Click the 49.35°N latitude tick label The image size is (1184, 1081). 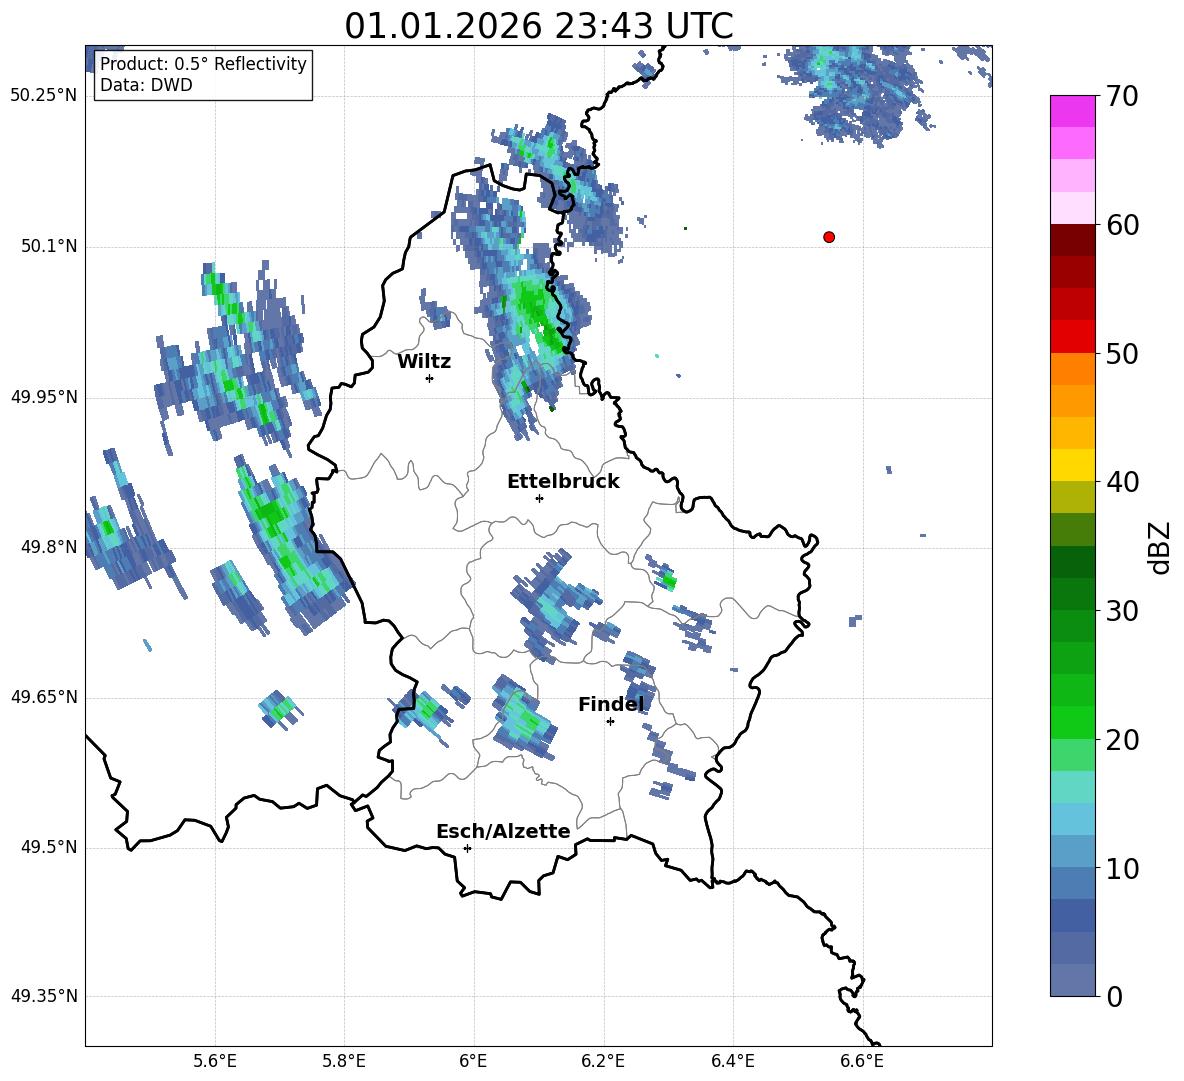(x=43, y=996)
